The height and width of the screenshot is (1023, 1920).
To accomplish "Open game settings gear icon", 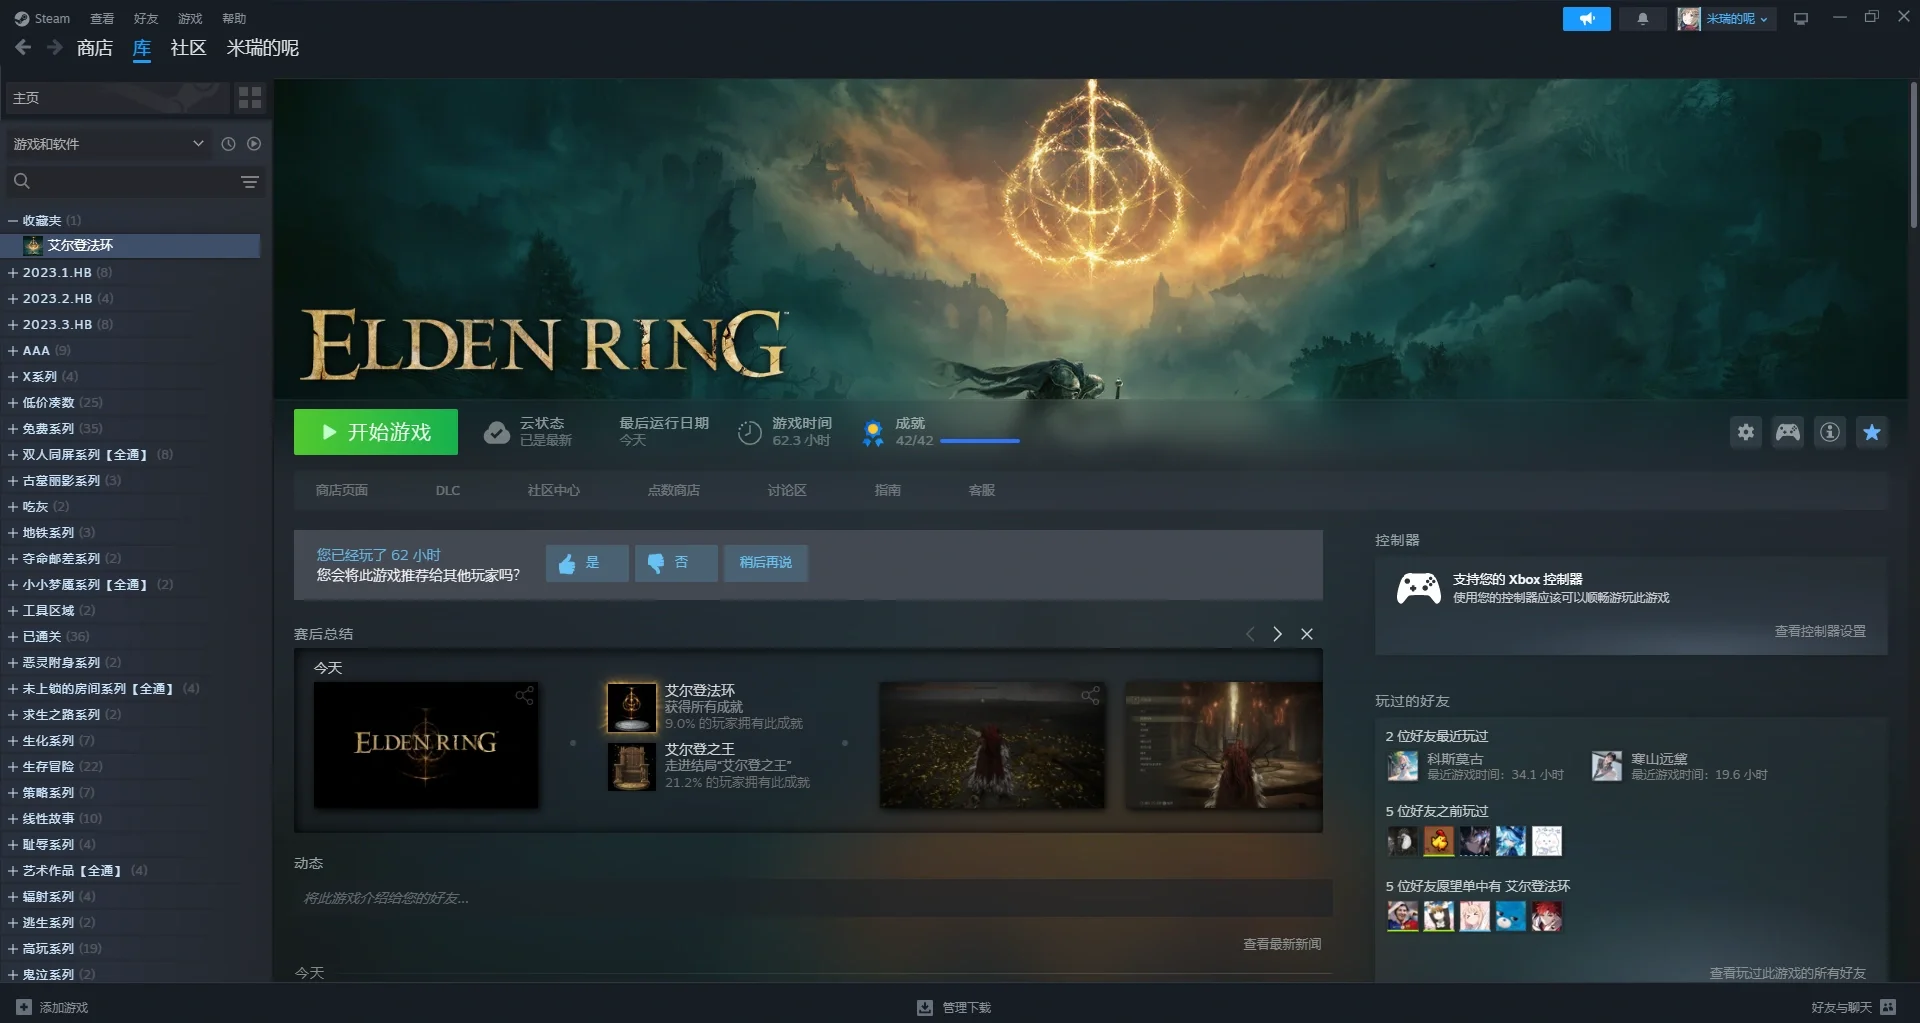I will [x=1746, y=432].
